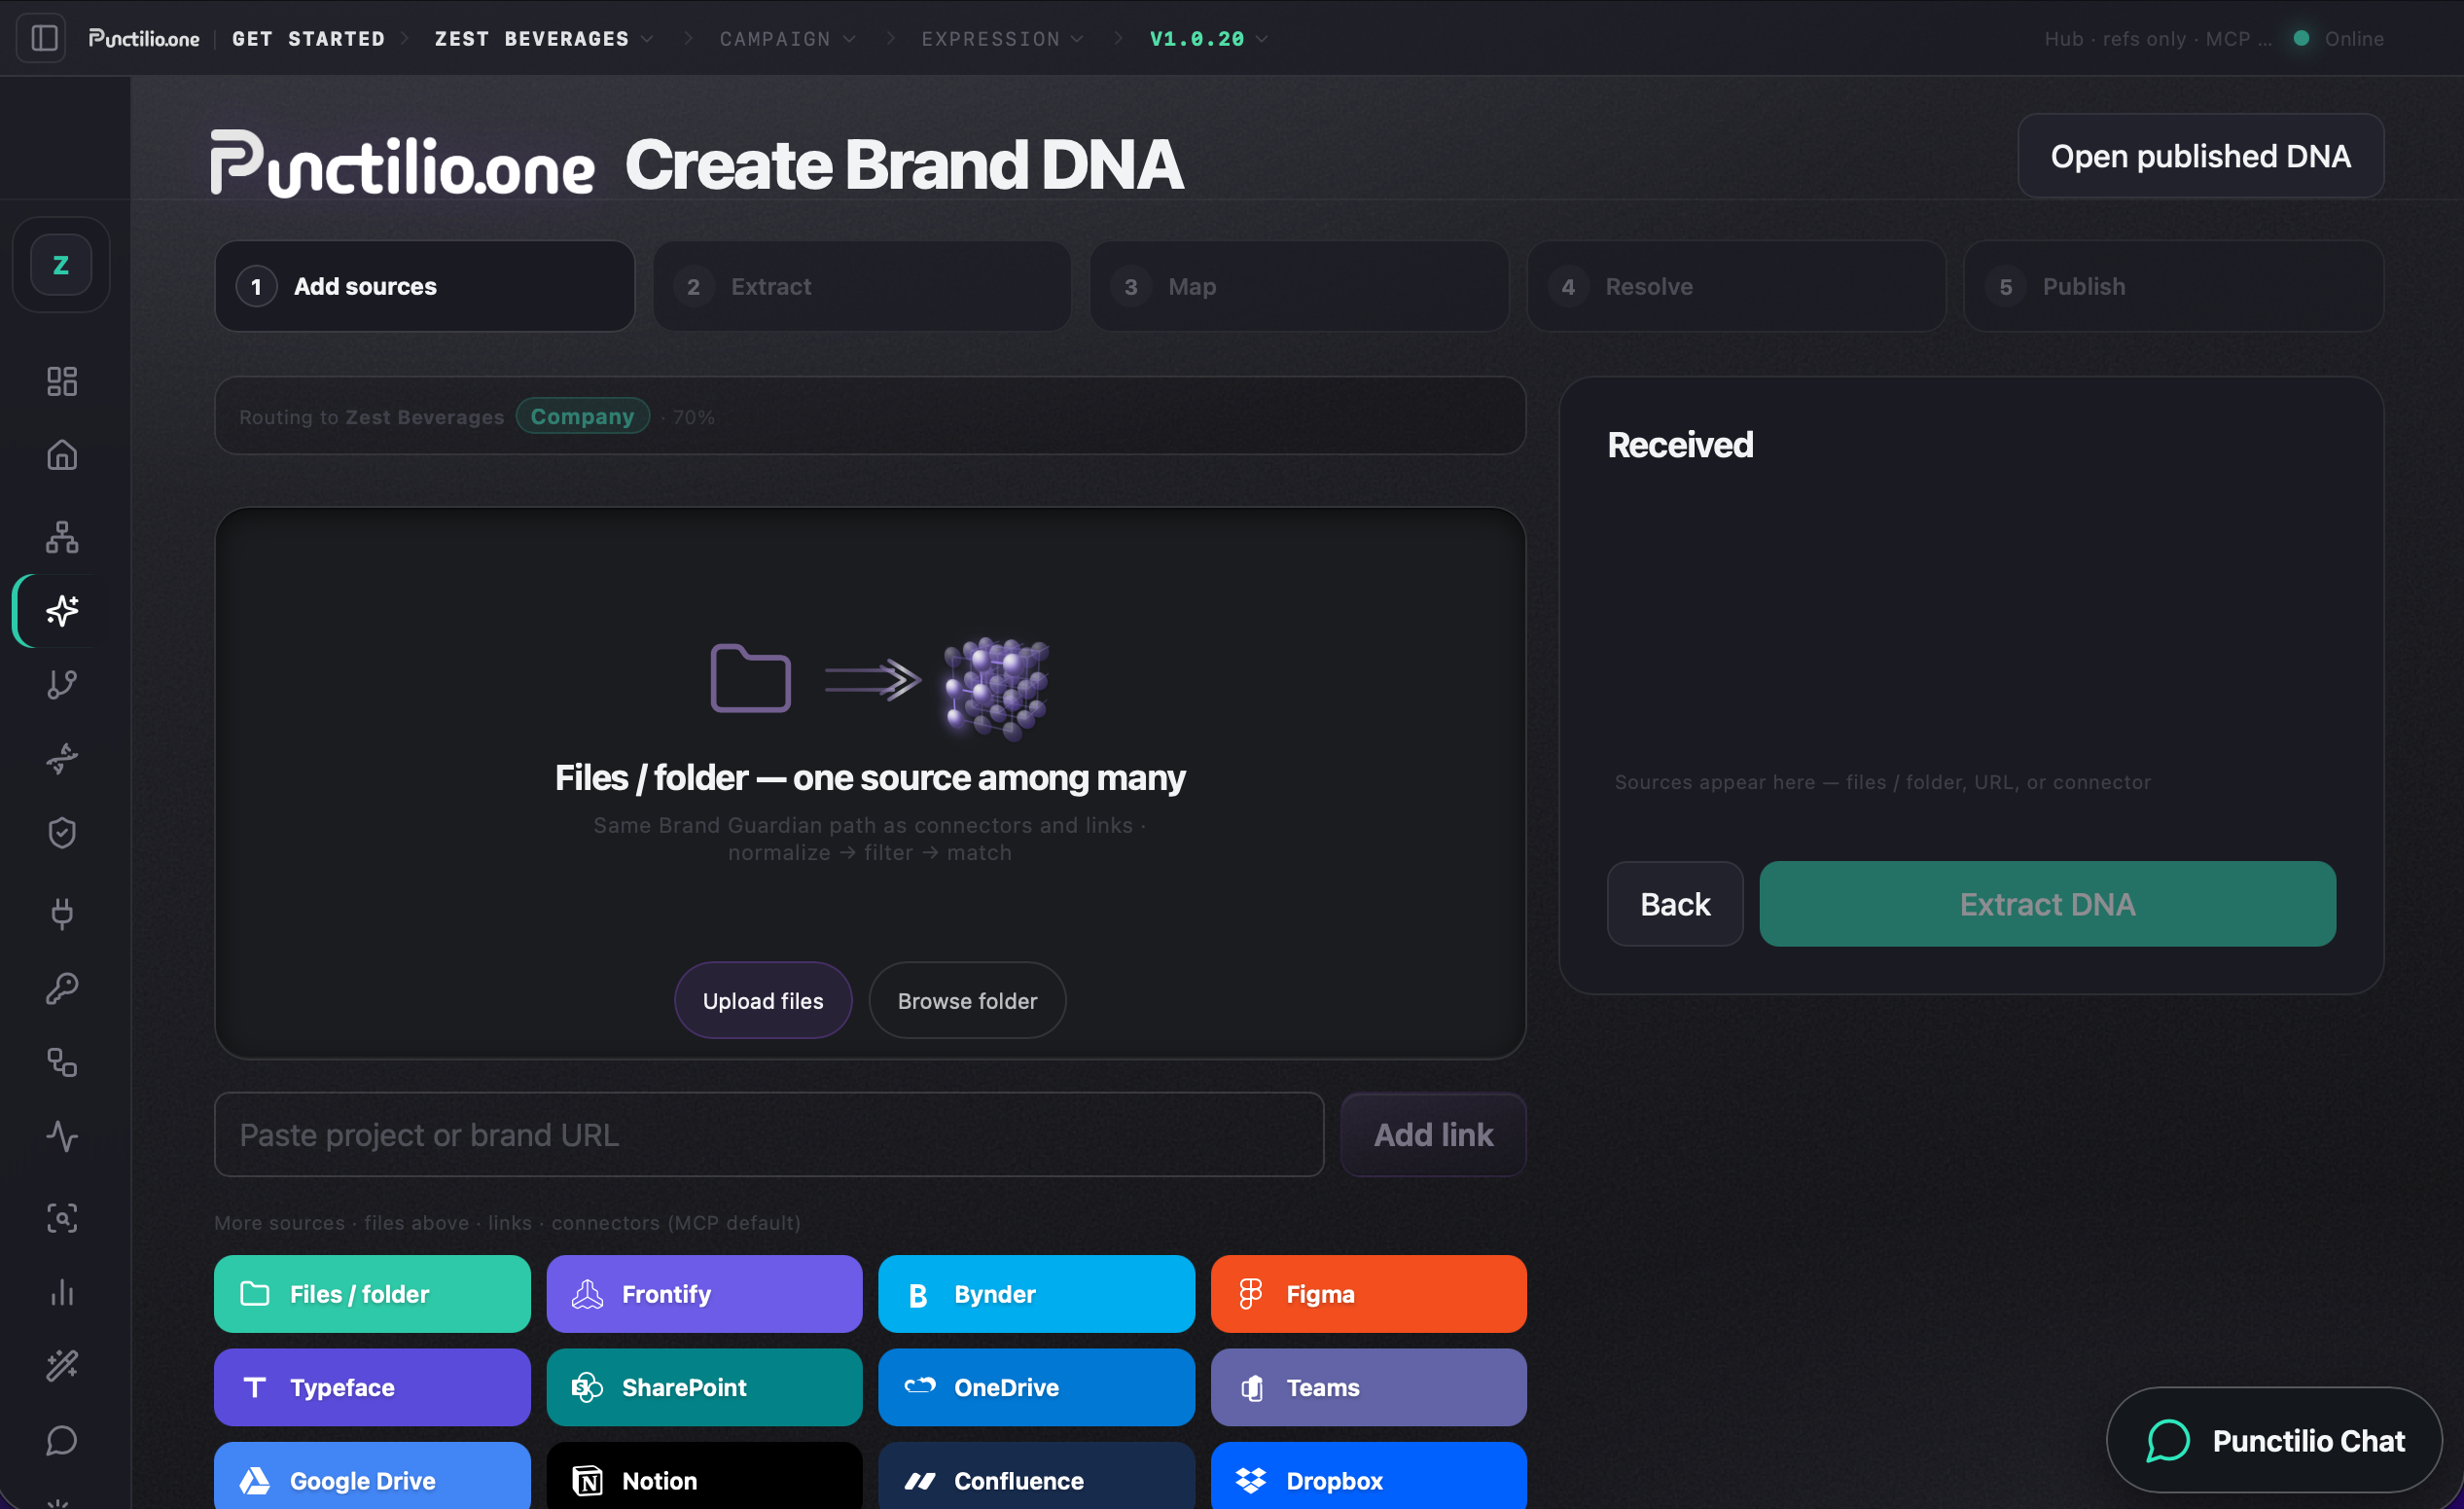This screenshot has width=2464, height=1509.
Task: Choose the Notion connector
Action: (x=704, y=1476)
